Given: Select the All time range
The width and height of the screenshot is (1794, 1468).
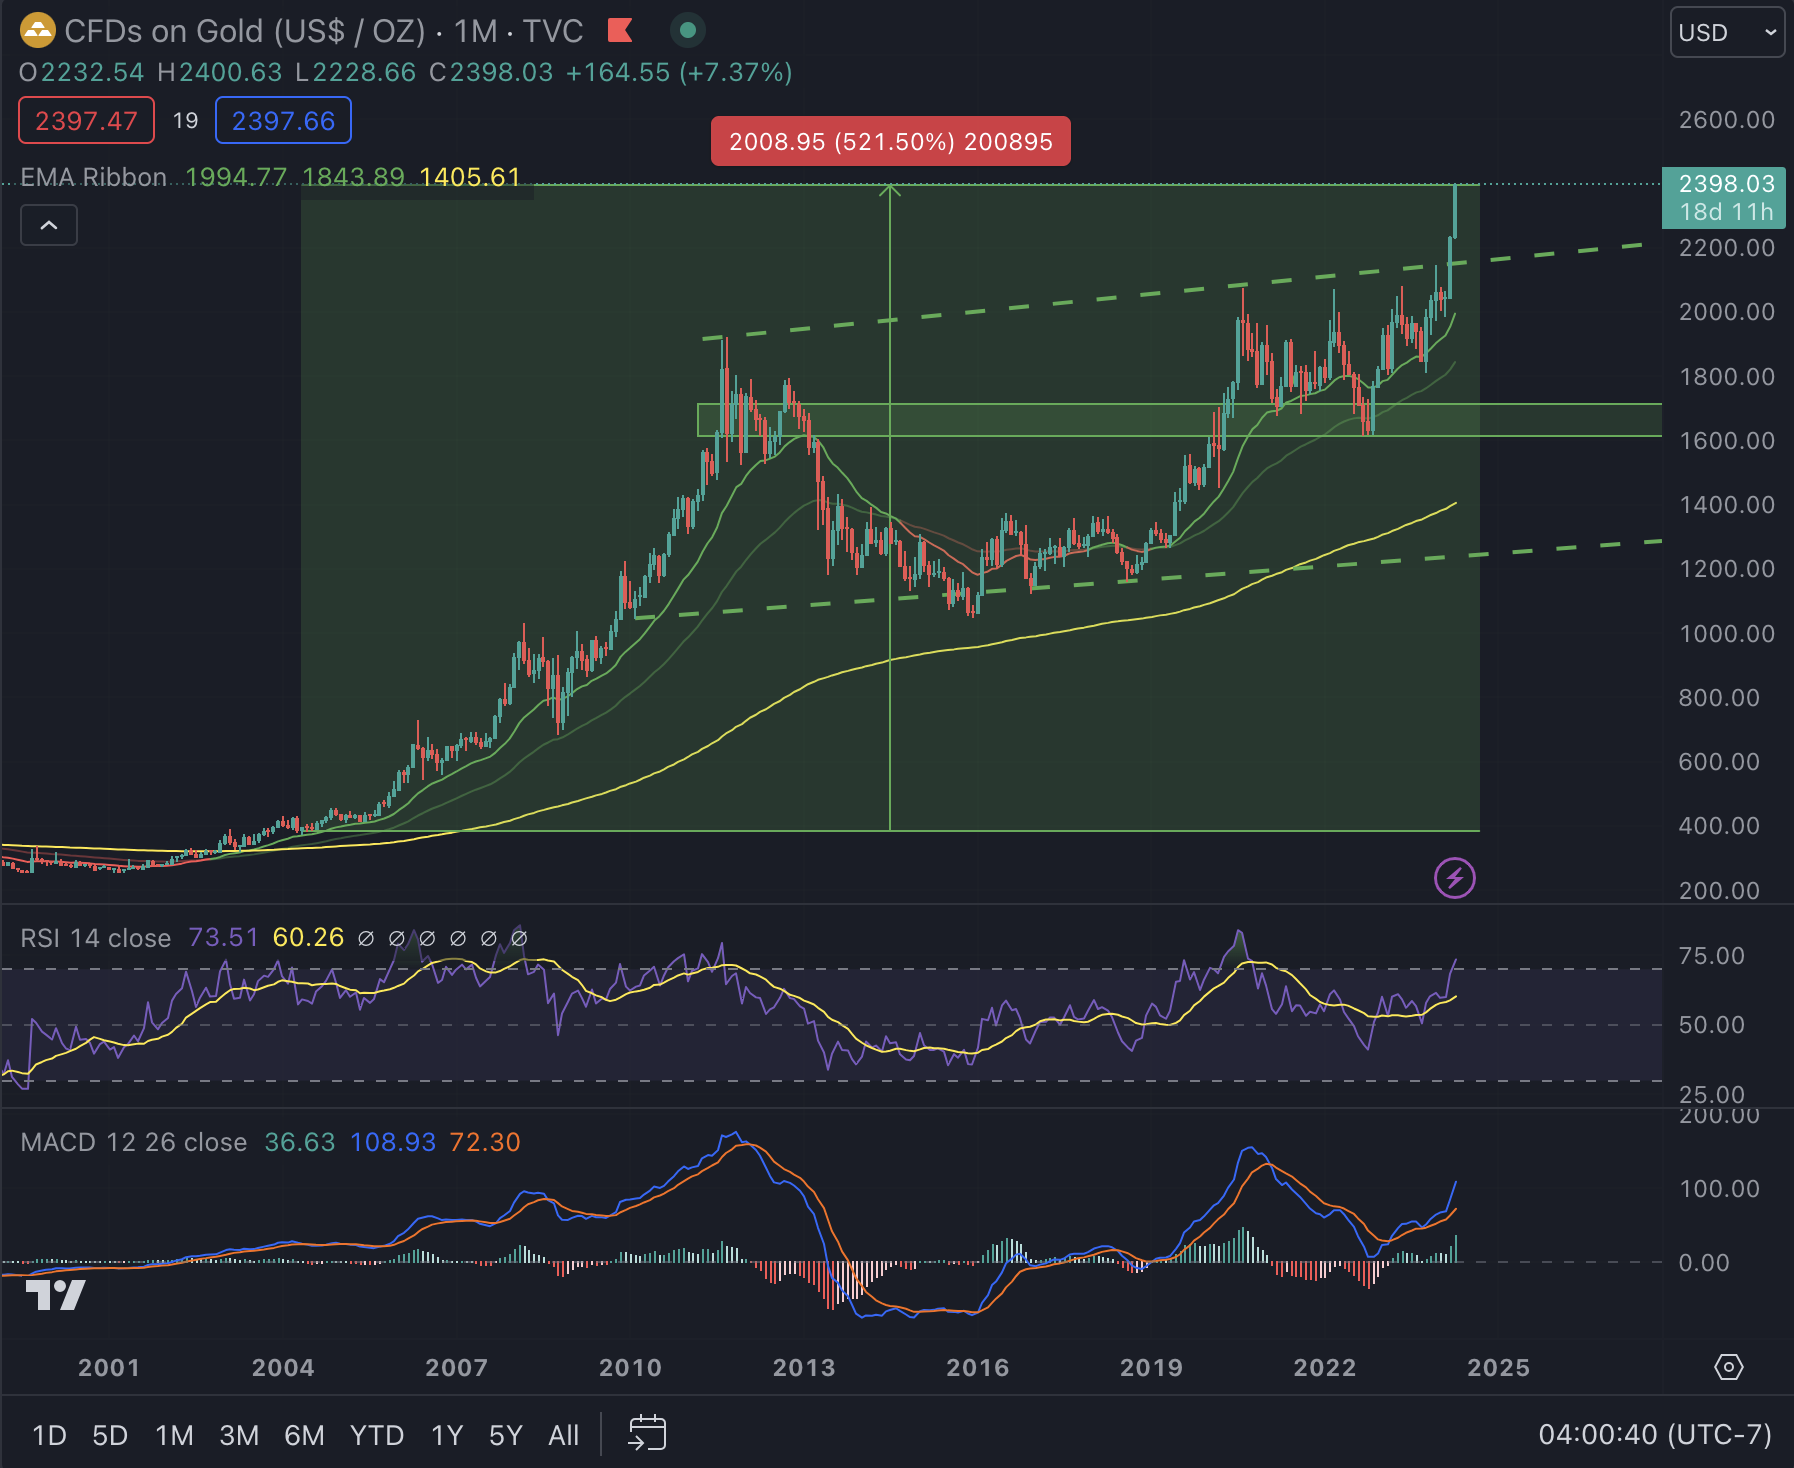Looking at the screenshot, I should point(564,1435).
